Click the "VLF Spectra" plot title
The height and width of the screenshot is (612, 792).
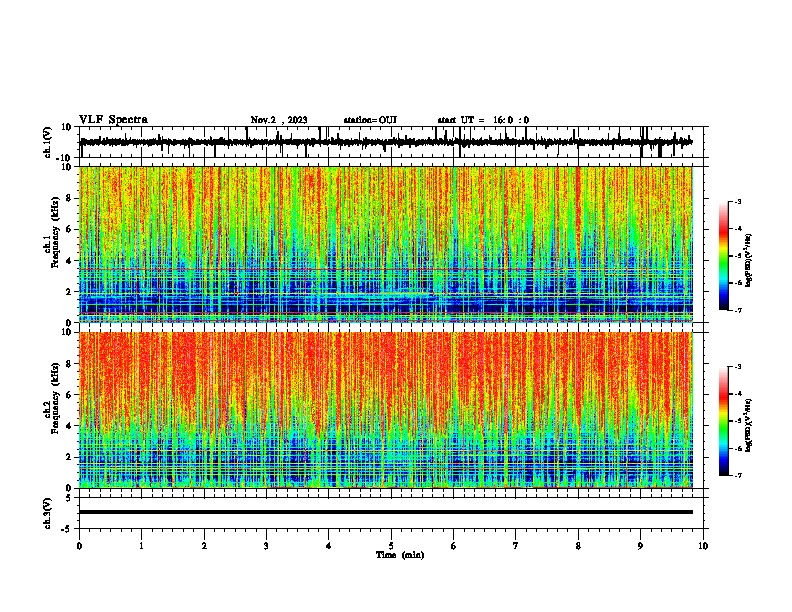(113, 120)
